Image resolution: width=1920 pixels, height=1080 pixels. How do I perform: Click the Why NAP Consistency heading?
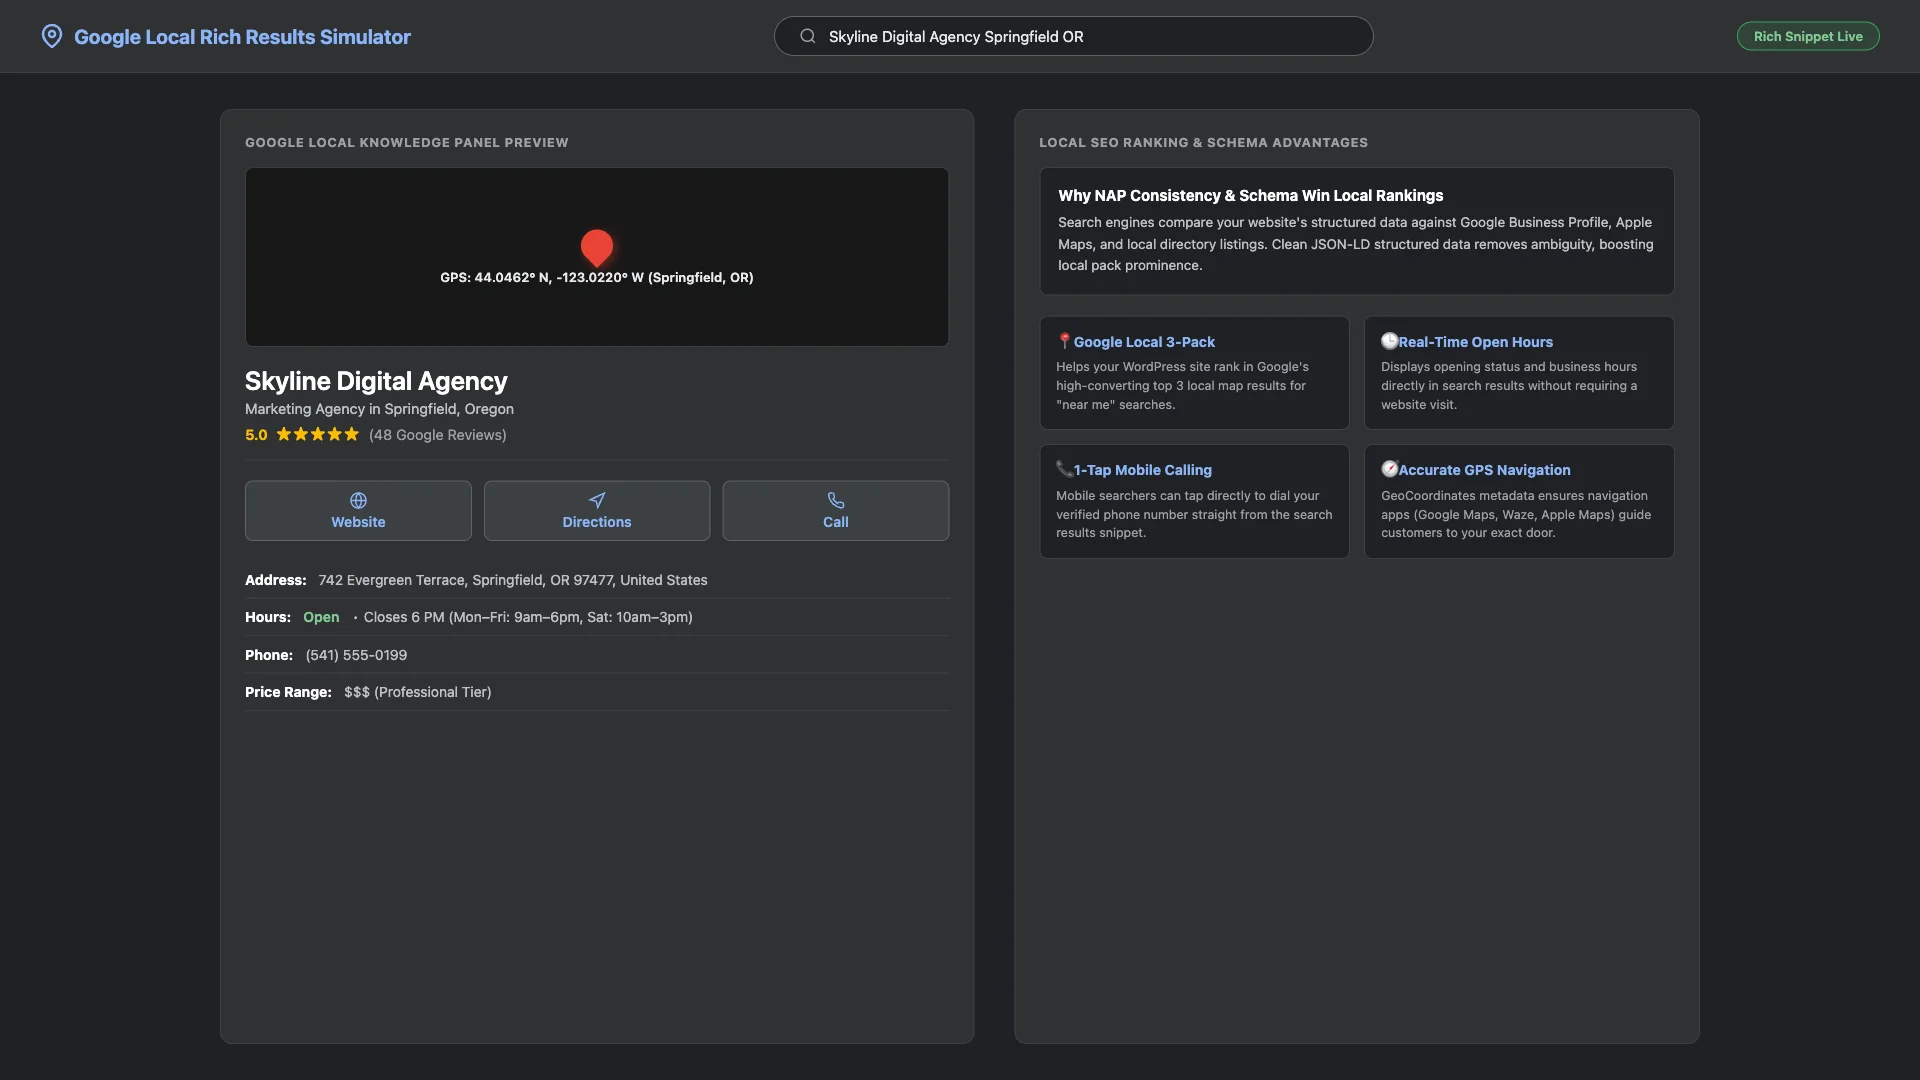coord(1250,196)
